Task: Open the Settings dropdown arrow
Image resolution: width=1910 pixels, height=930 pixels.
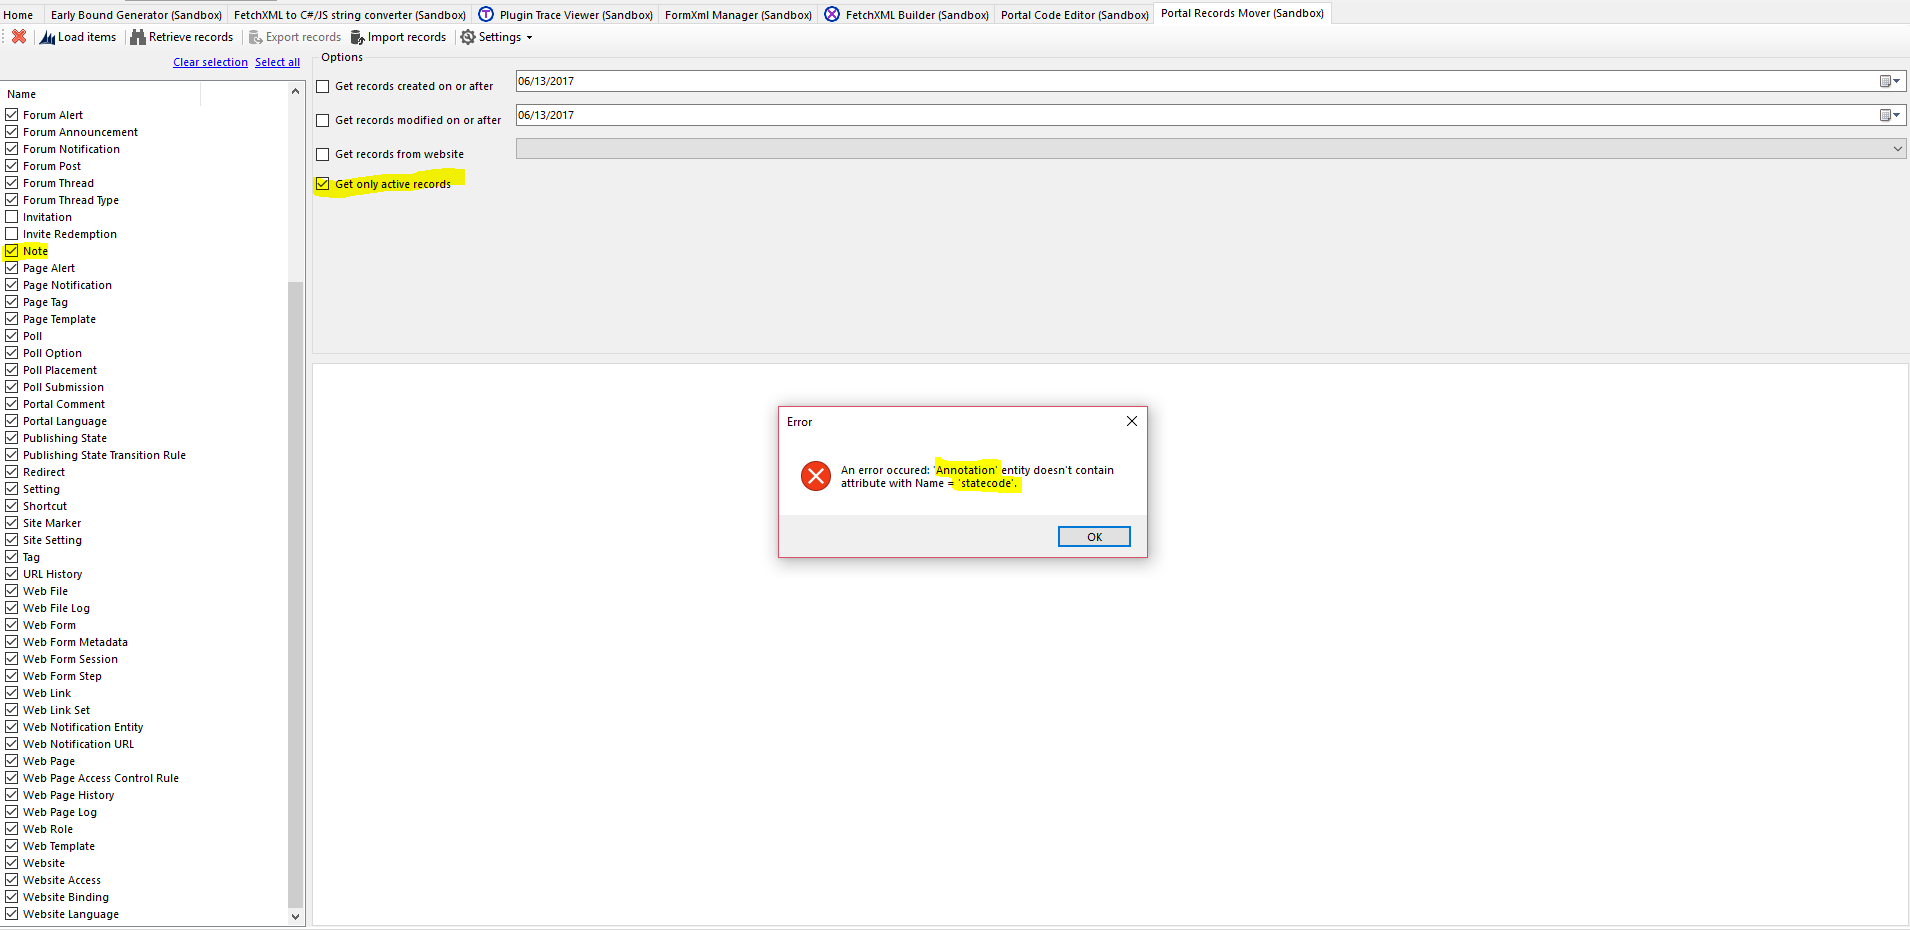Action: point(529,37)
